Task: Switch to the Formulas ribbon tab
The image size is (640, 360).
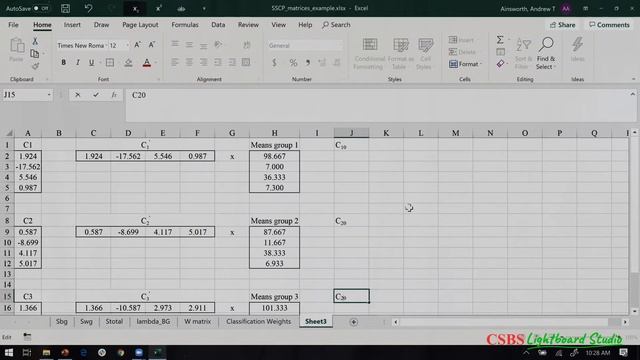Action: [x=185, y=25]
